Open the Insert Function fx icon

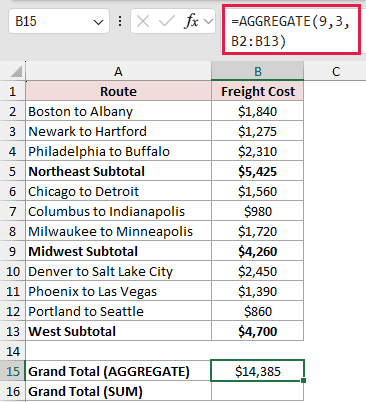(x=191, y=22)
